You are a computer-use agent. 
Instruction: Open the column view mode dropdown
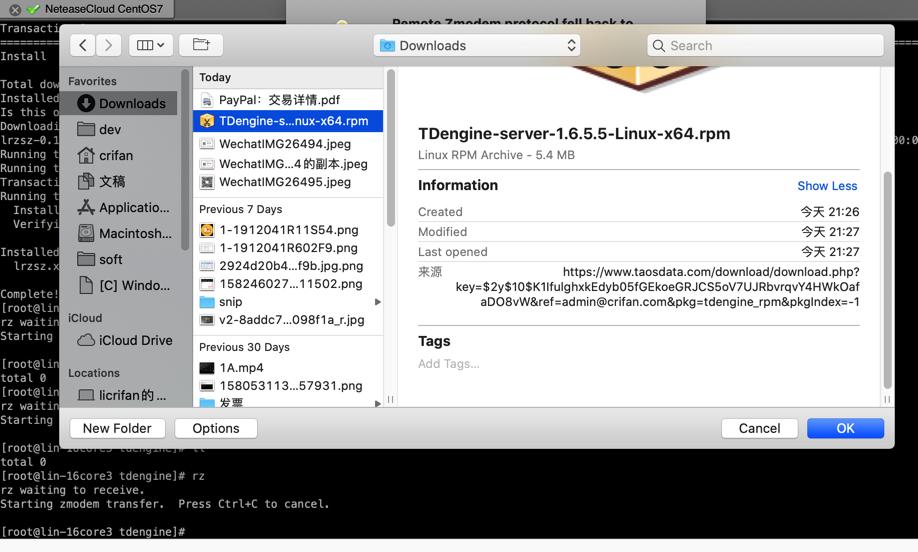[x=150, y=45]
